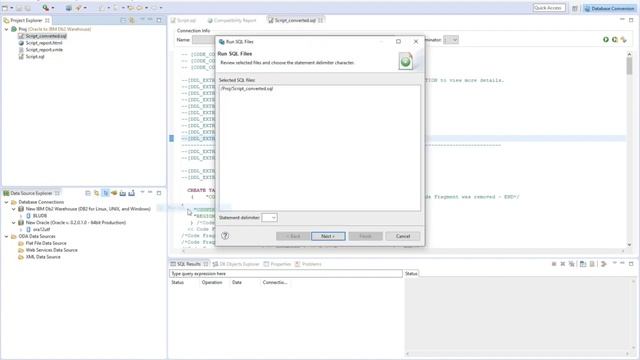
Task: Select the Status tab in SQL Results
Action: [411, 273]
